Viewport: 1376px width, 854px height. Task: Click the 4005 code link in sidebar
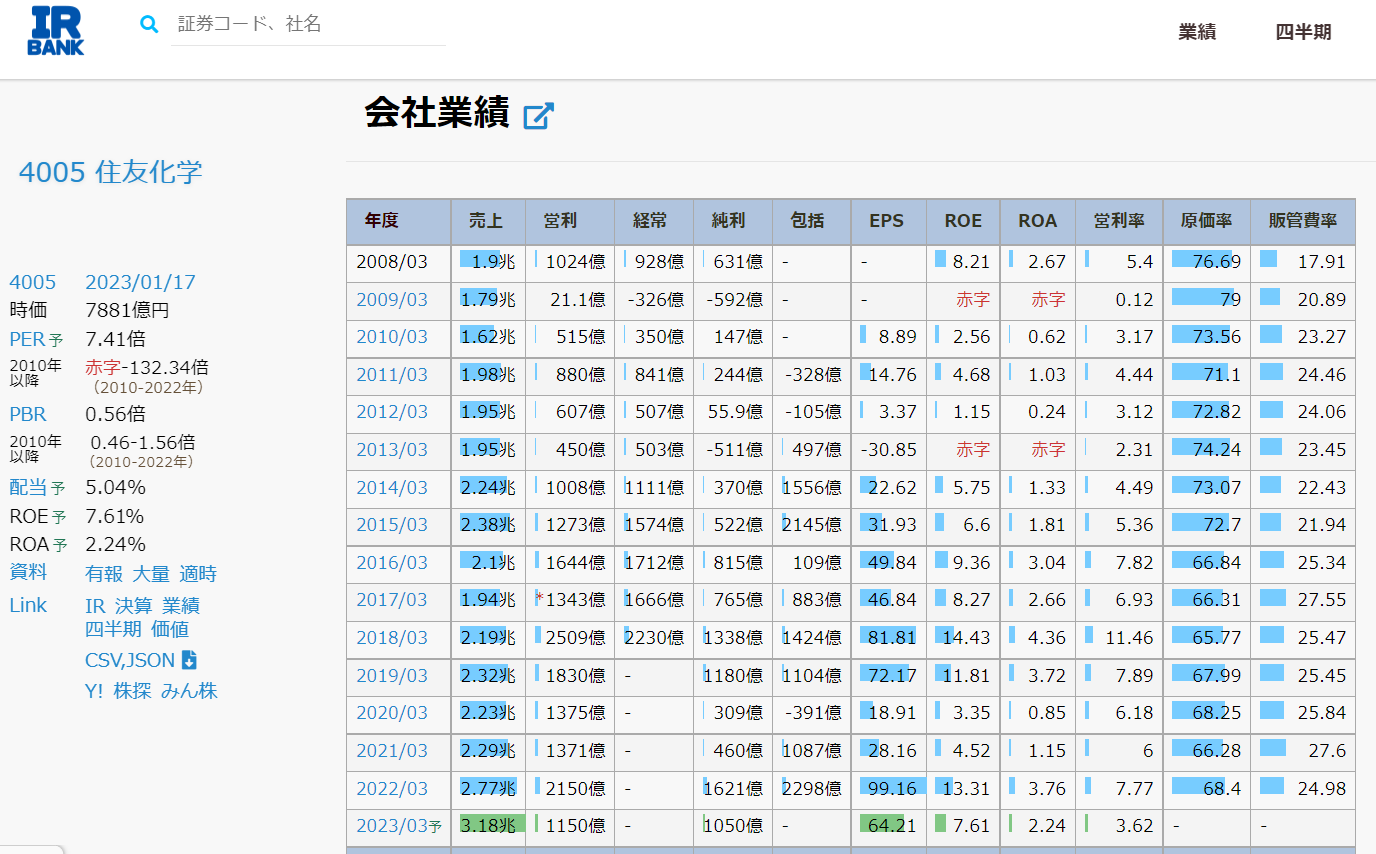tap(33, 282)
